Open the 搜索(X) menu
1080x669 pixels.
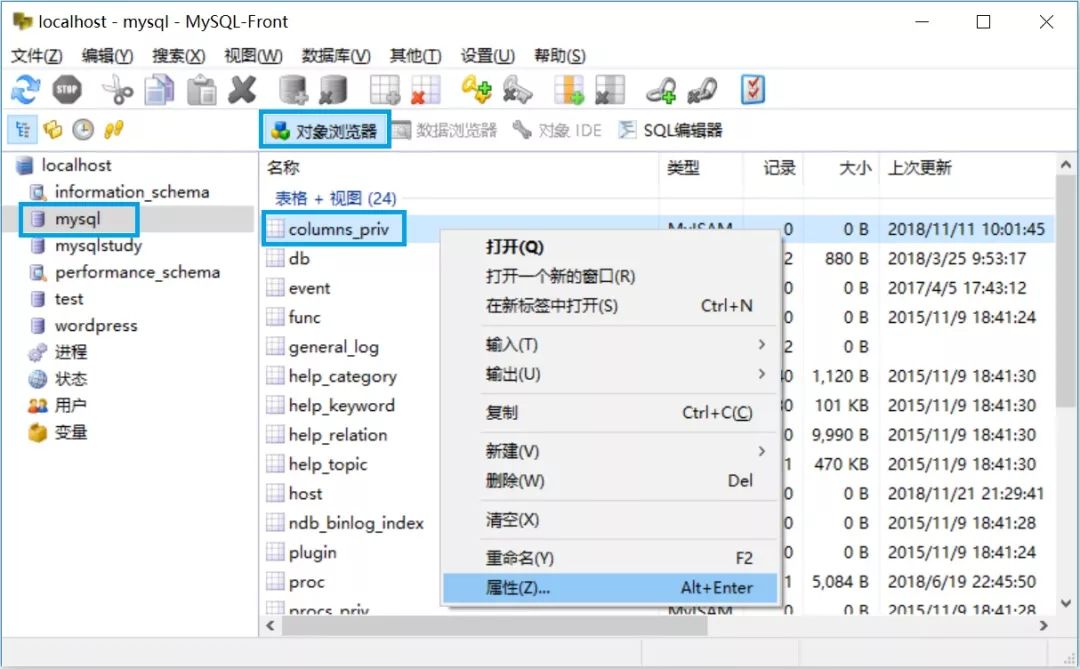point(178,56)
